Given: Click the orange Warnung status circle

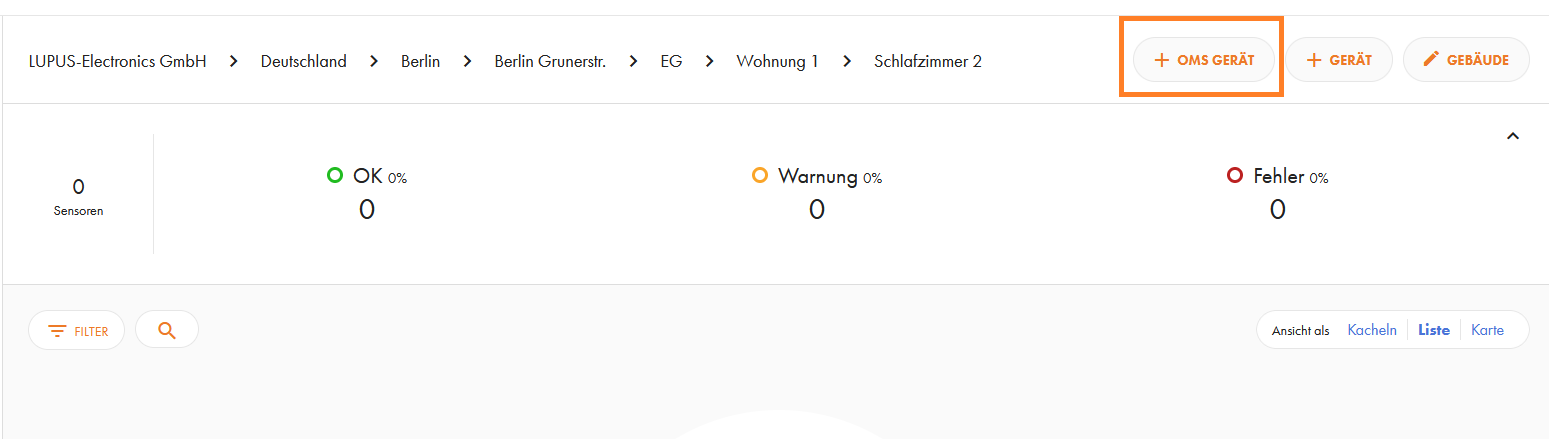Looking at the screenshot, I should 760,176.
